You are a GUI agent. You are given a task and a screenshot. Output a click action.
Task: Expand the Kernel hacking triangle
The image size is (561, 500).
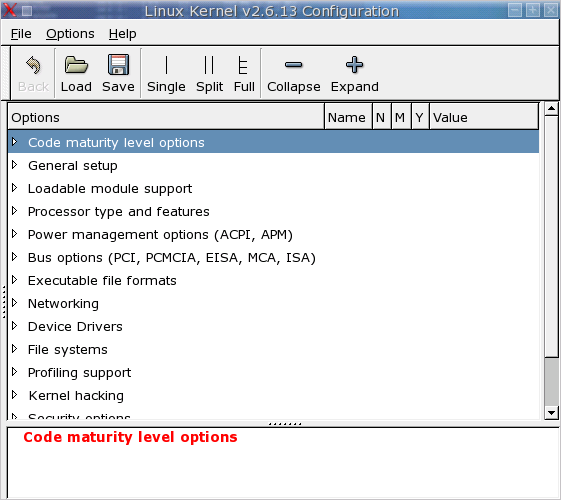15,395
